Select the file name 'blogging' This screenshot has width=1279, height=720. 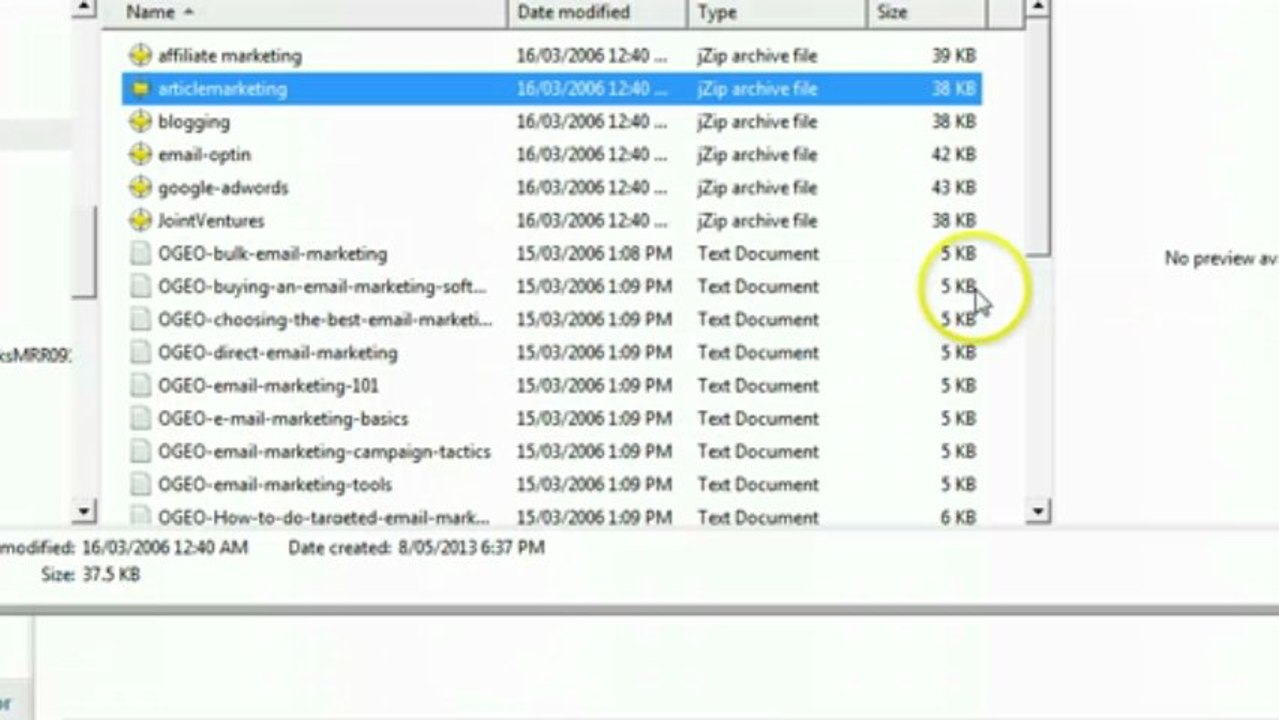(x=194, y=122)
